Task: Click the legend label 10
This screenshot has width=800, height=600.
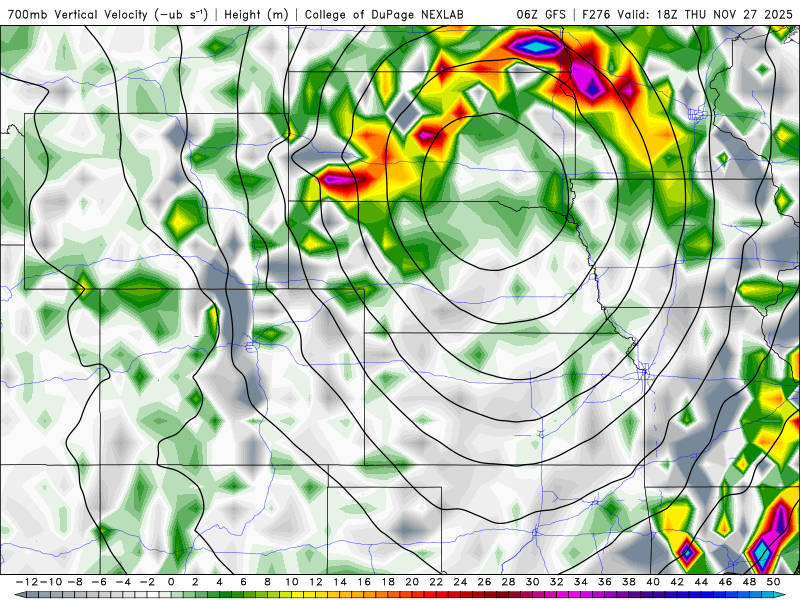Action: (x=292, y=582)
